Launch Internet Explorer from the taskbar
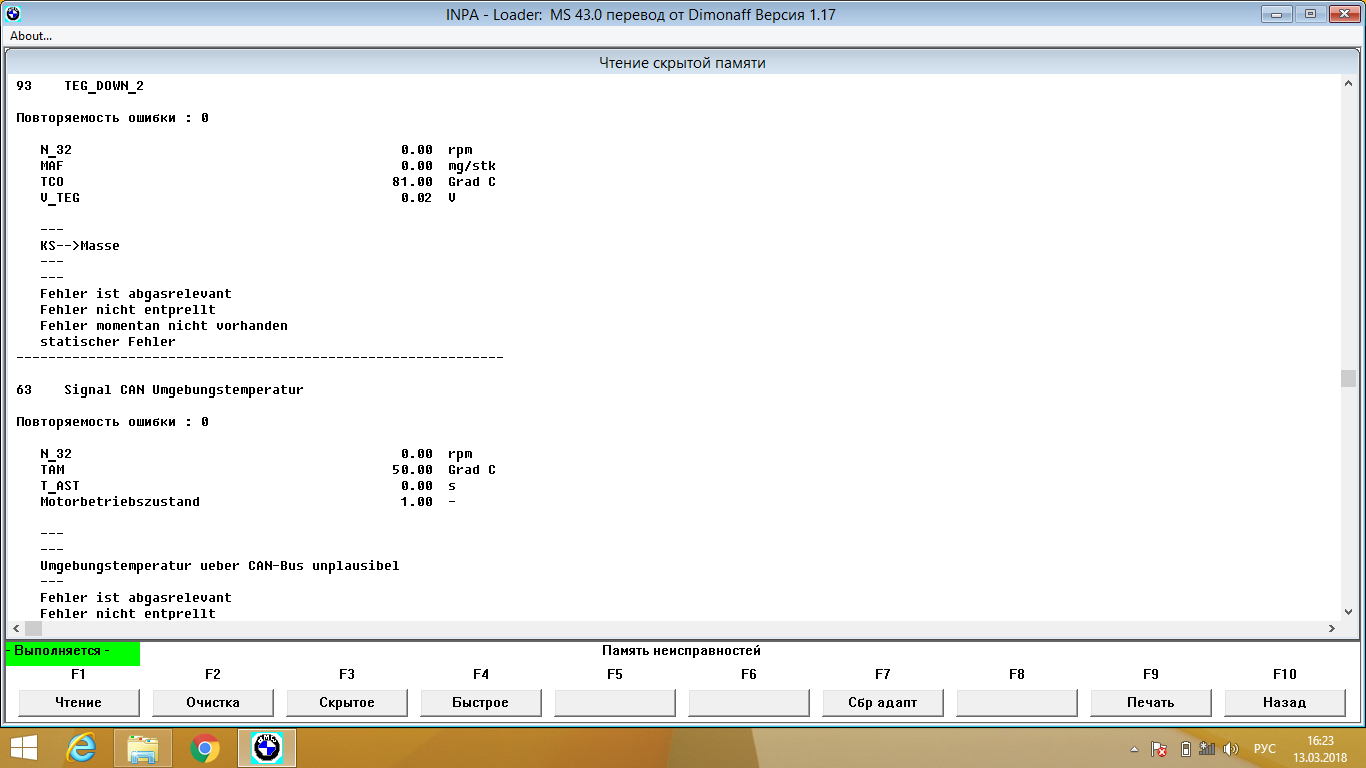This screenshot has width=1366, height=768. [80, 748]
